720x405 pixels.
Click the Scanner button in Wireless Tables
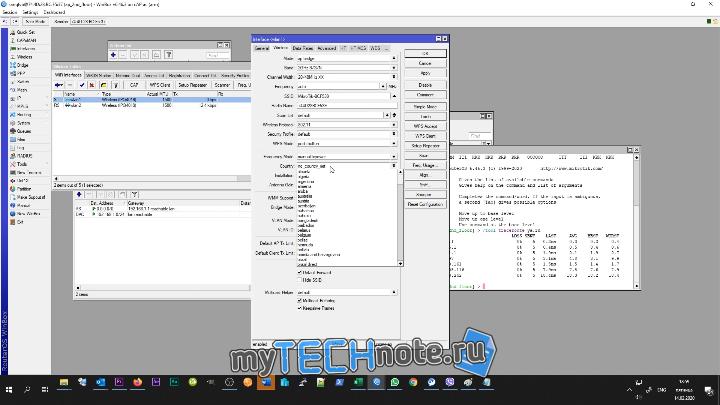[222, 85]
